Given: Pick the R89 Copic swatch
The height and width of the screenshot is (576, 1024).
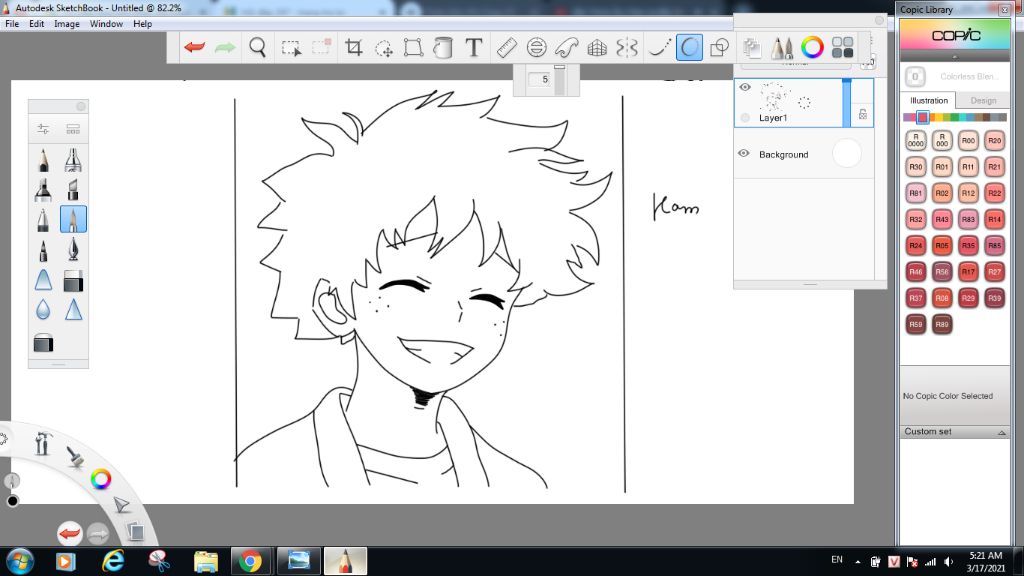Looking at the screenshot, I should (942, 324).
